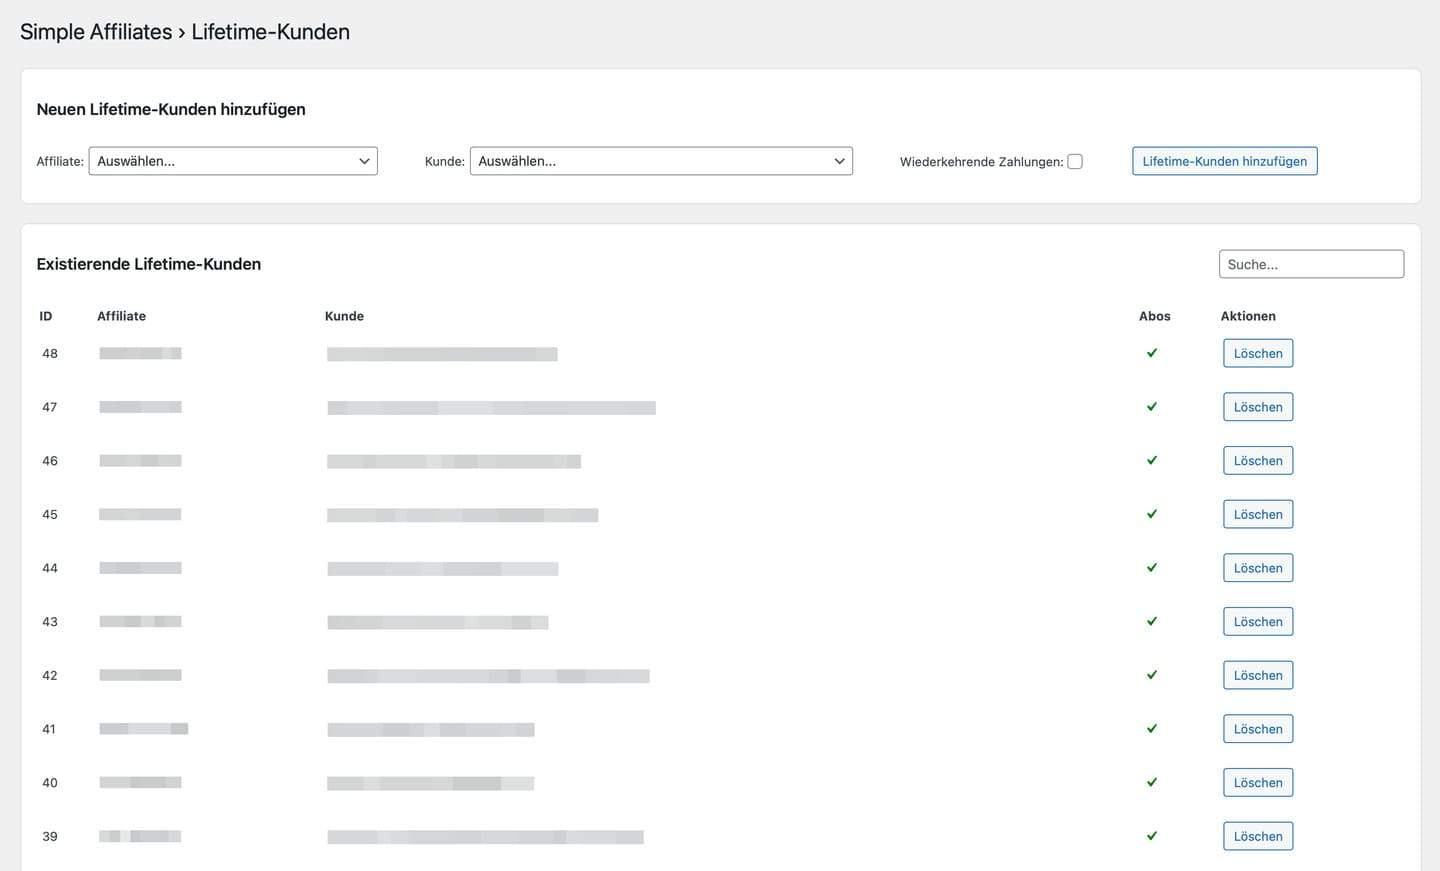Open the Affiliate dropdown
Image resolution: width=1440 pixels, height=871 pixels.
click(233, 161)
